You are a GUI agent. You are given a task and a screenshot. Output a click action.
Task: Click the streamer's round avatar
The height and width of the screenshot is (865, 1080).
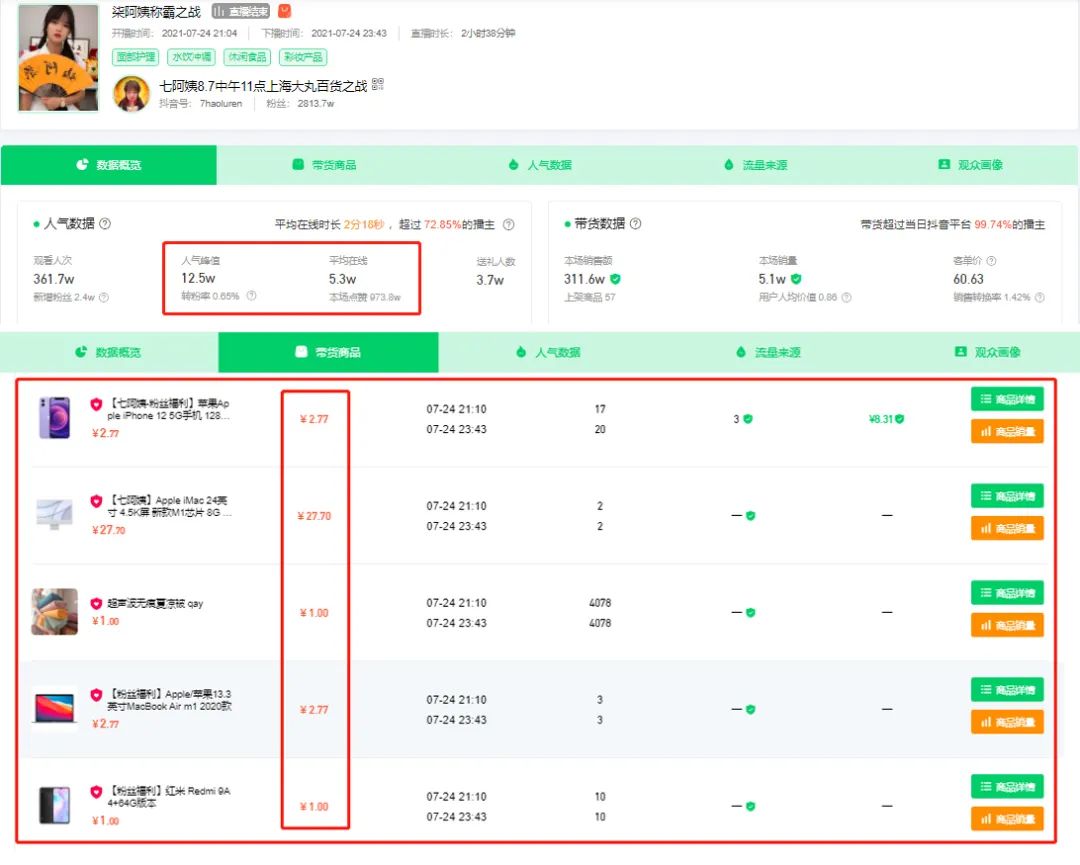[x=131, y=94]
